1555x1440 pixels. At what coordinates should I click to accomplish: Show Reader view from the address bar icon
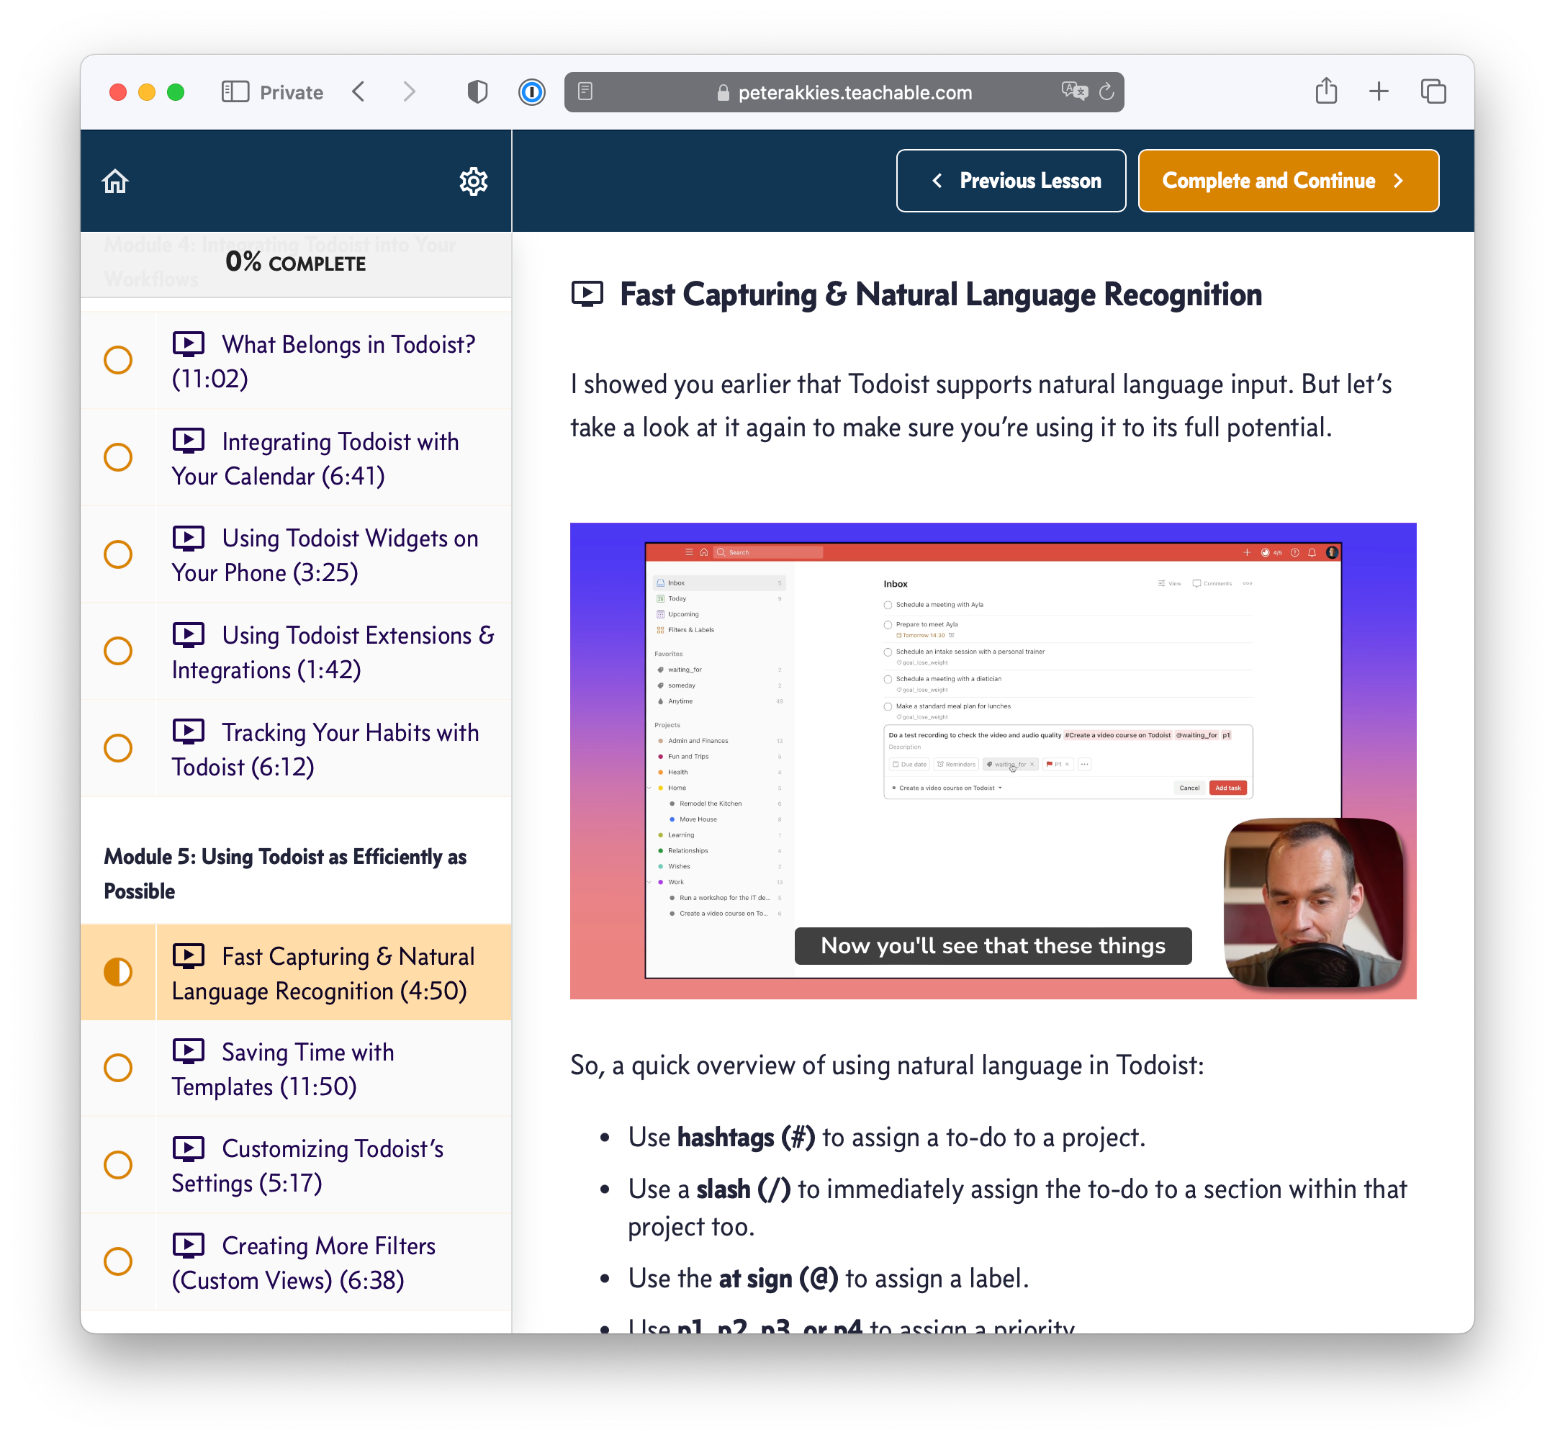(586, 92)
